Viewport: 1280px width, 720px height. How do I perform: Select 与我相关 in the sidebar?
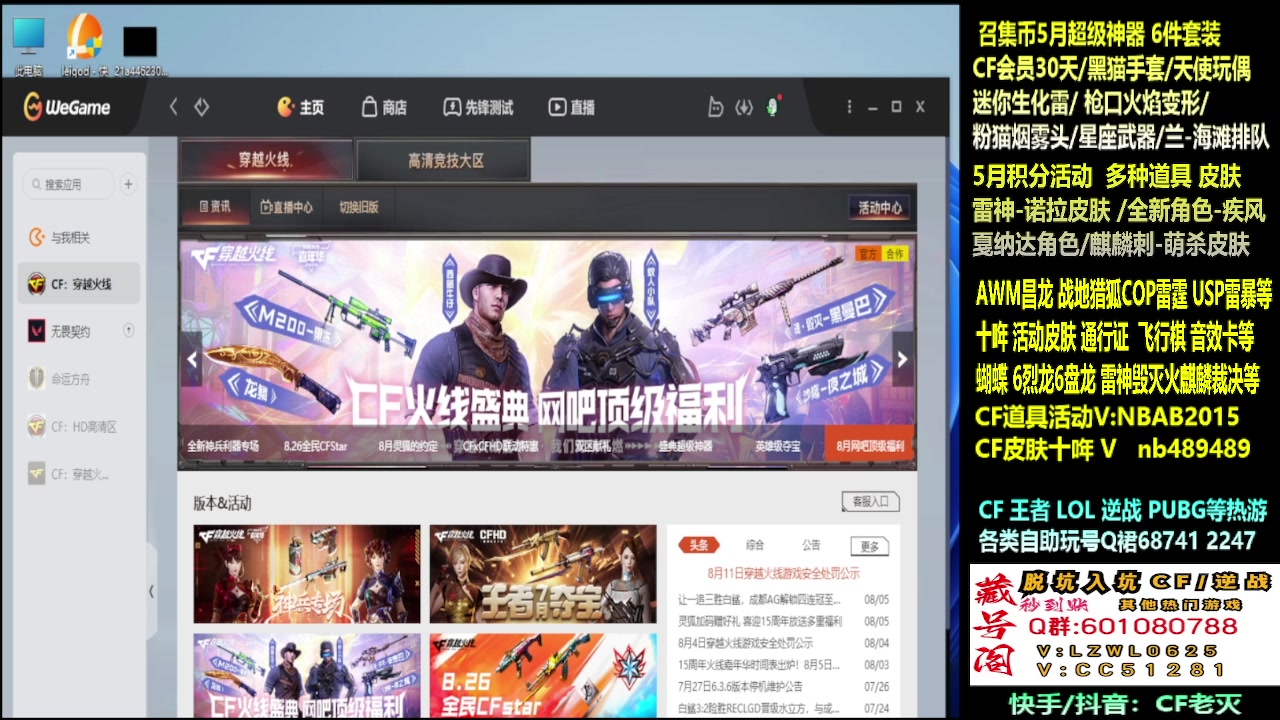point(78,237)
